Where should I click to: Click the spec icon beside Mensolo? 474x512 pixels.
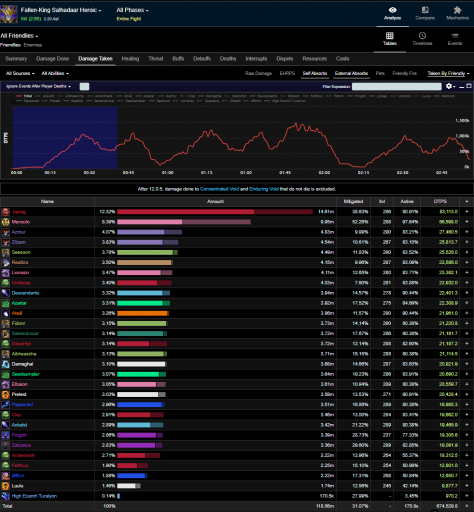click(5, 222)
